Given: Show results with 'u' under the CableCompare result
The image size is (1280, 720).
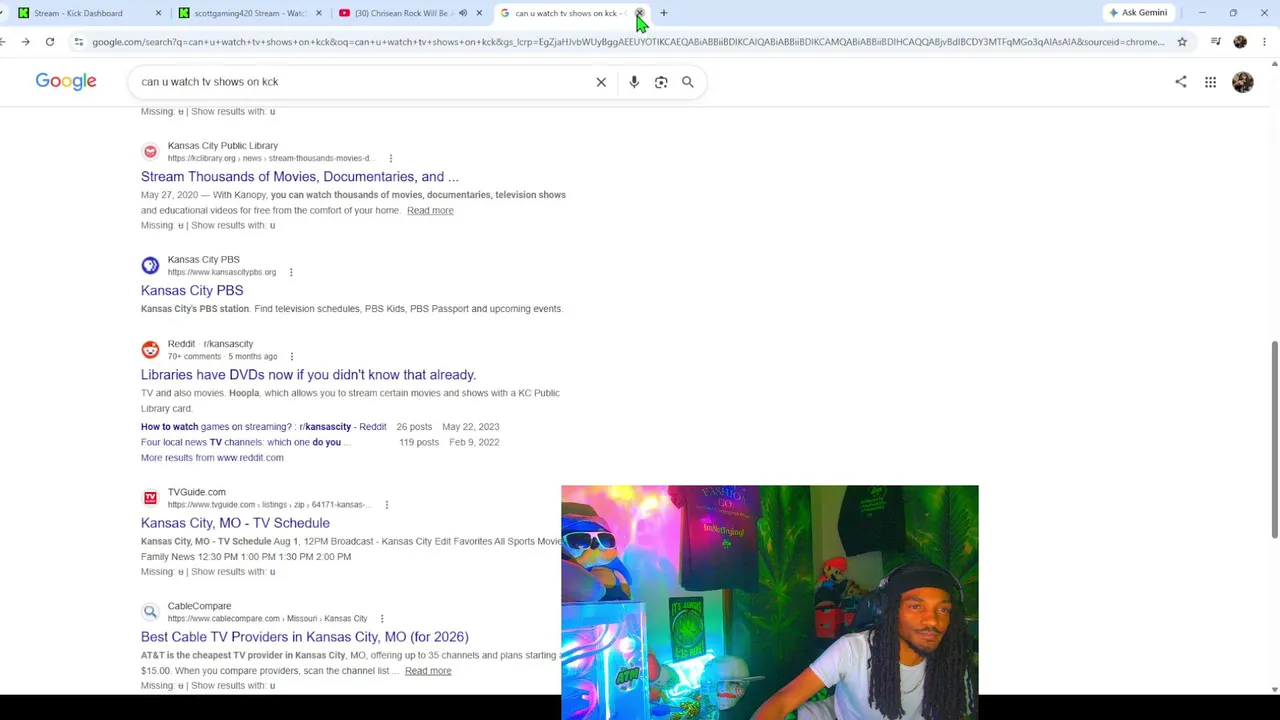Looking at the screenshot, I should 233,686.
